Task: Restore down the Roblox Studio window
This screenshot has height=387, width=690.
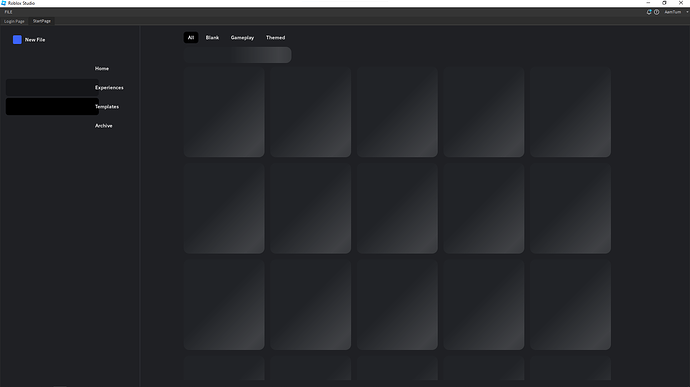Action: click(x=664, y=3)
